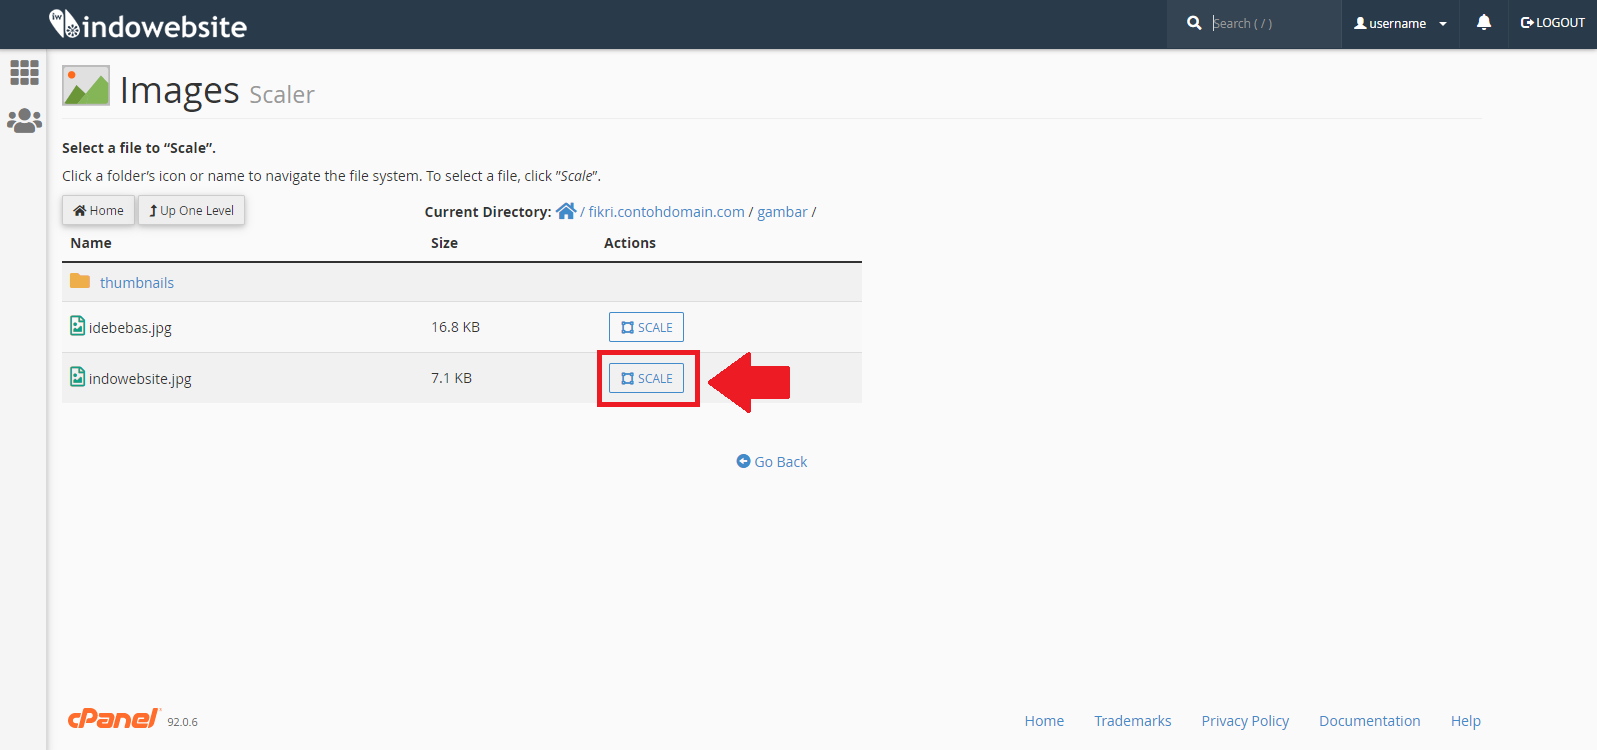Open Documentation link in footer
1597x750 pixels.
[1369, 721]
